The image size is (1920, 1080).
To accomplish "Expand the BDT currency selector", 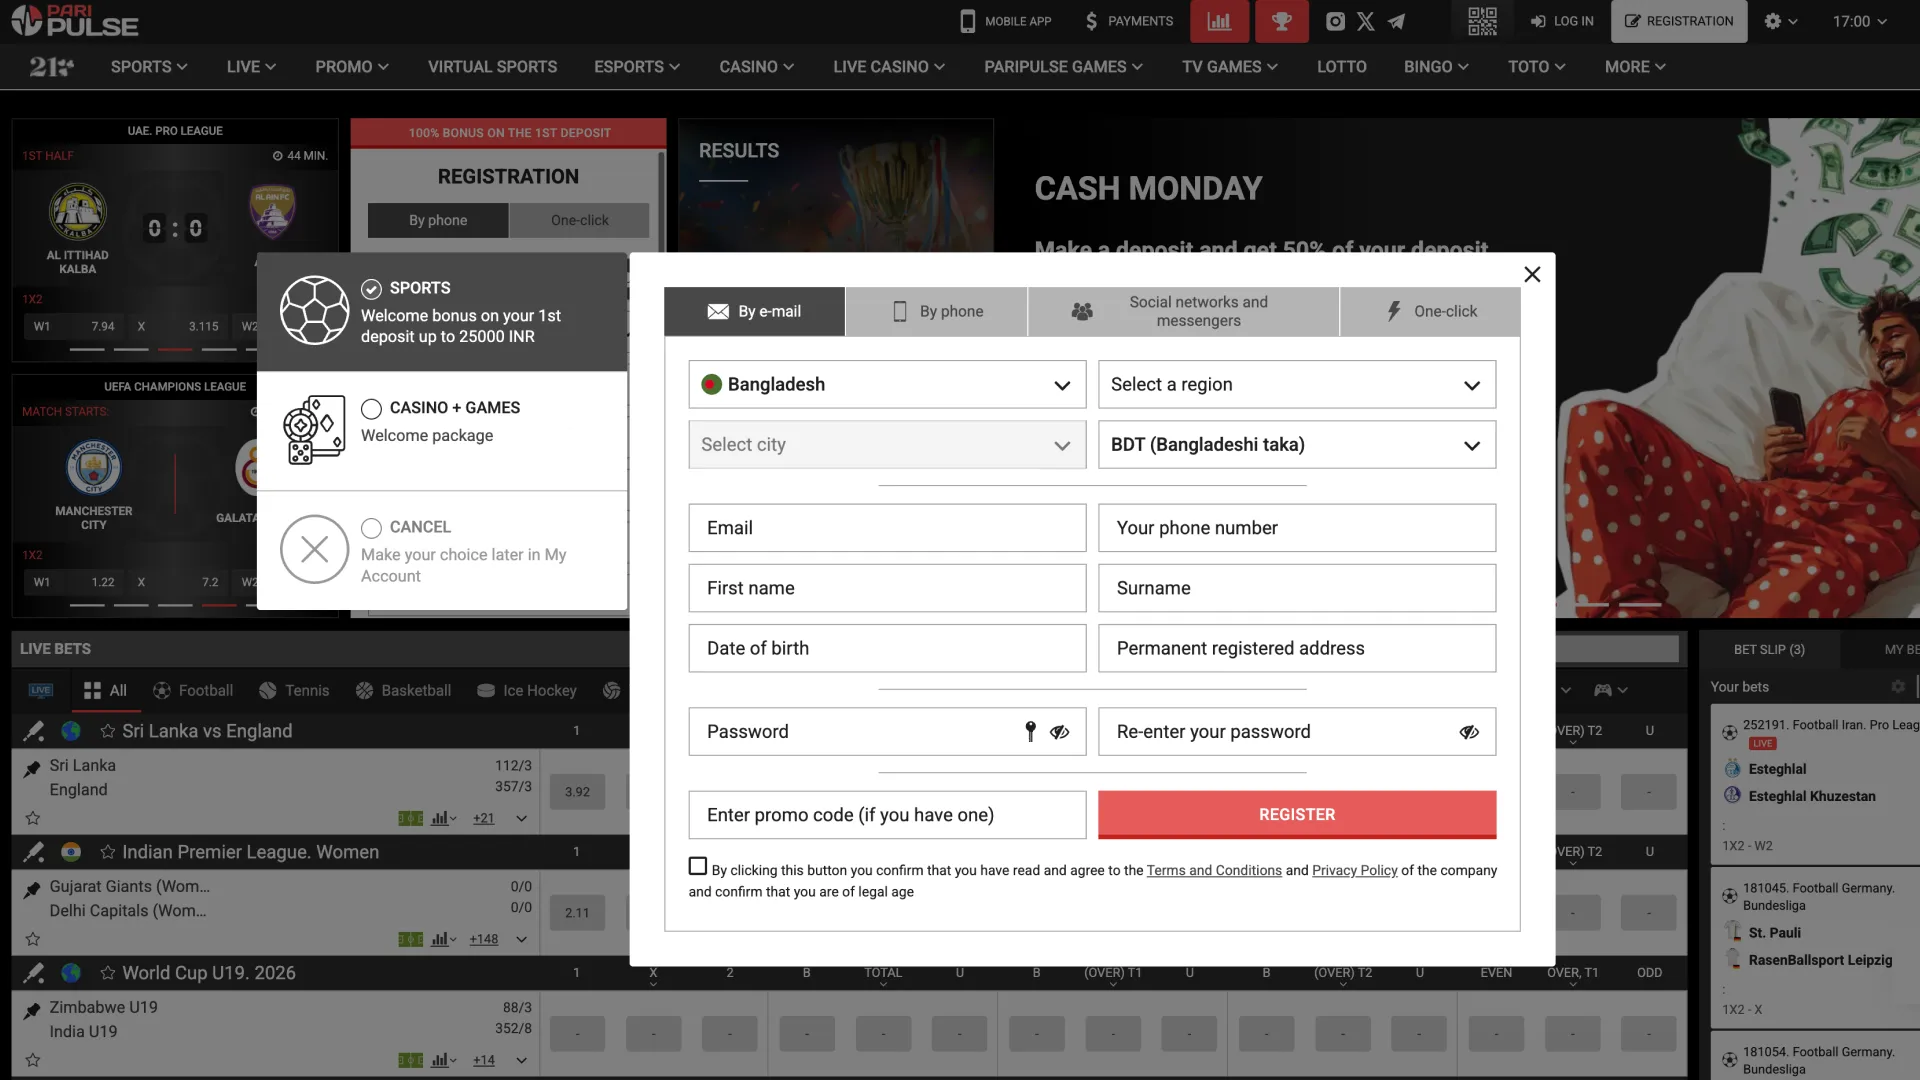I will pyautogui.click(x=1296, y=444).
